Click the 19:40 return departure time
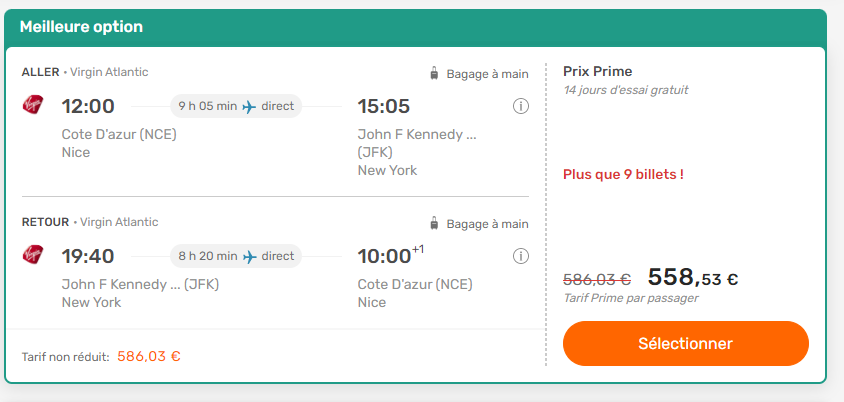The width and height of the screenshot is (844, 402). [88, 257]
